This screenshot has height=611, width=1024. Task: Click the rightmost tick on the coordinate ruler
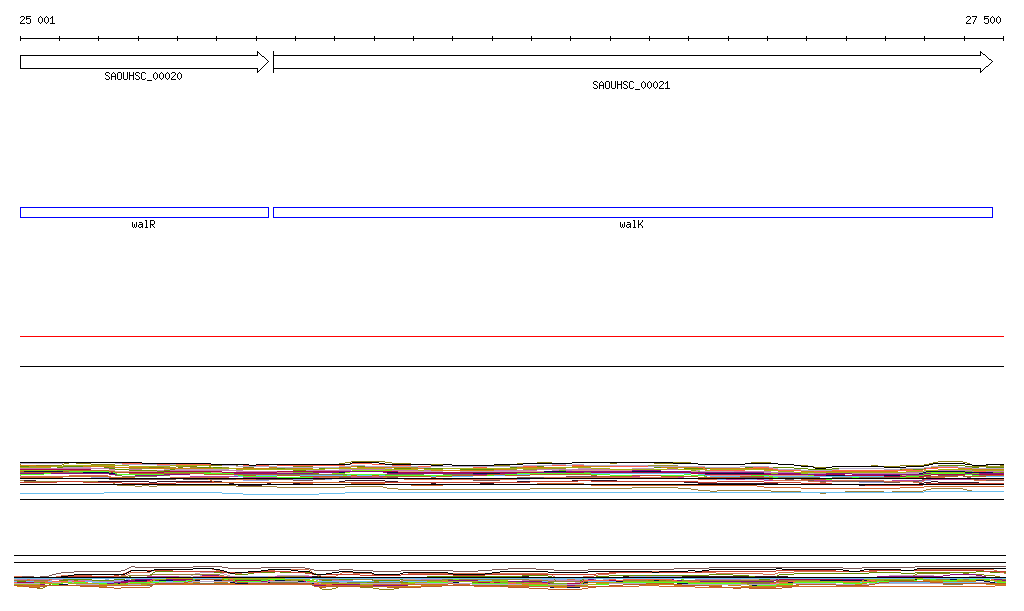pyautogui.click(x=1003, y=39)
